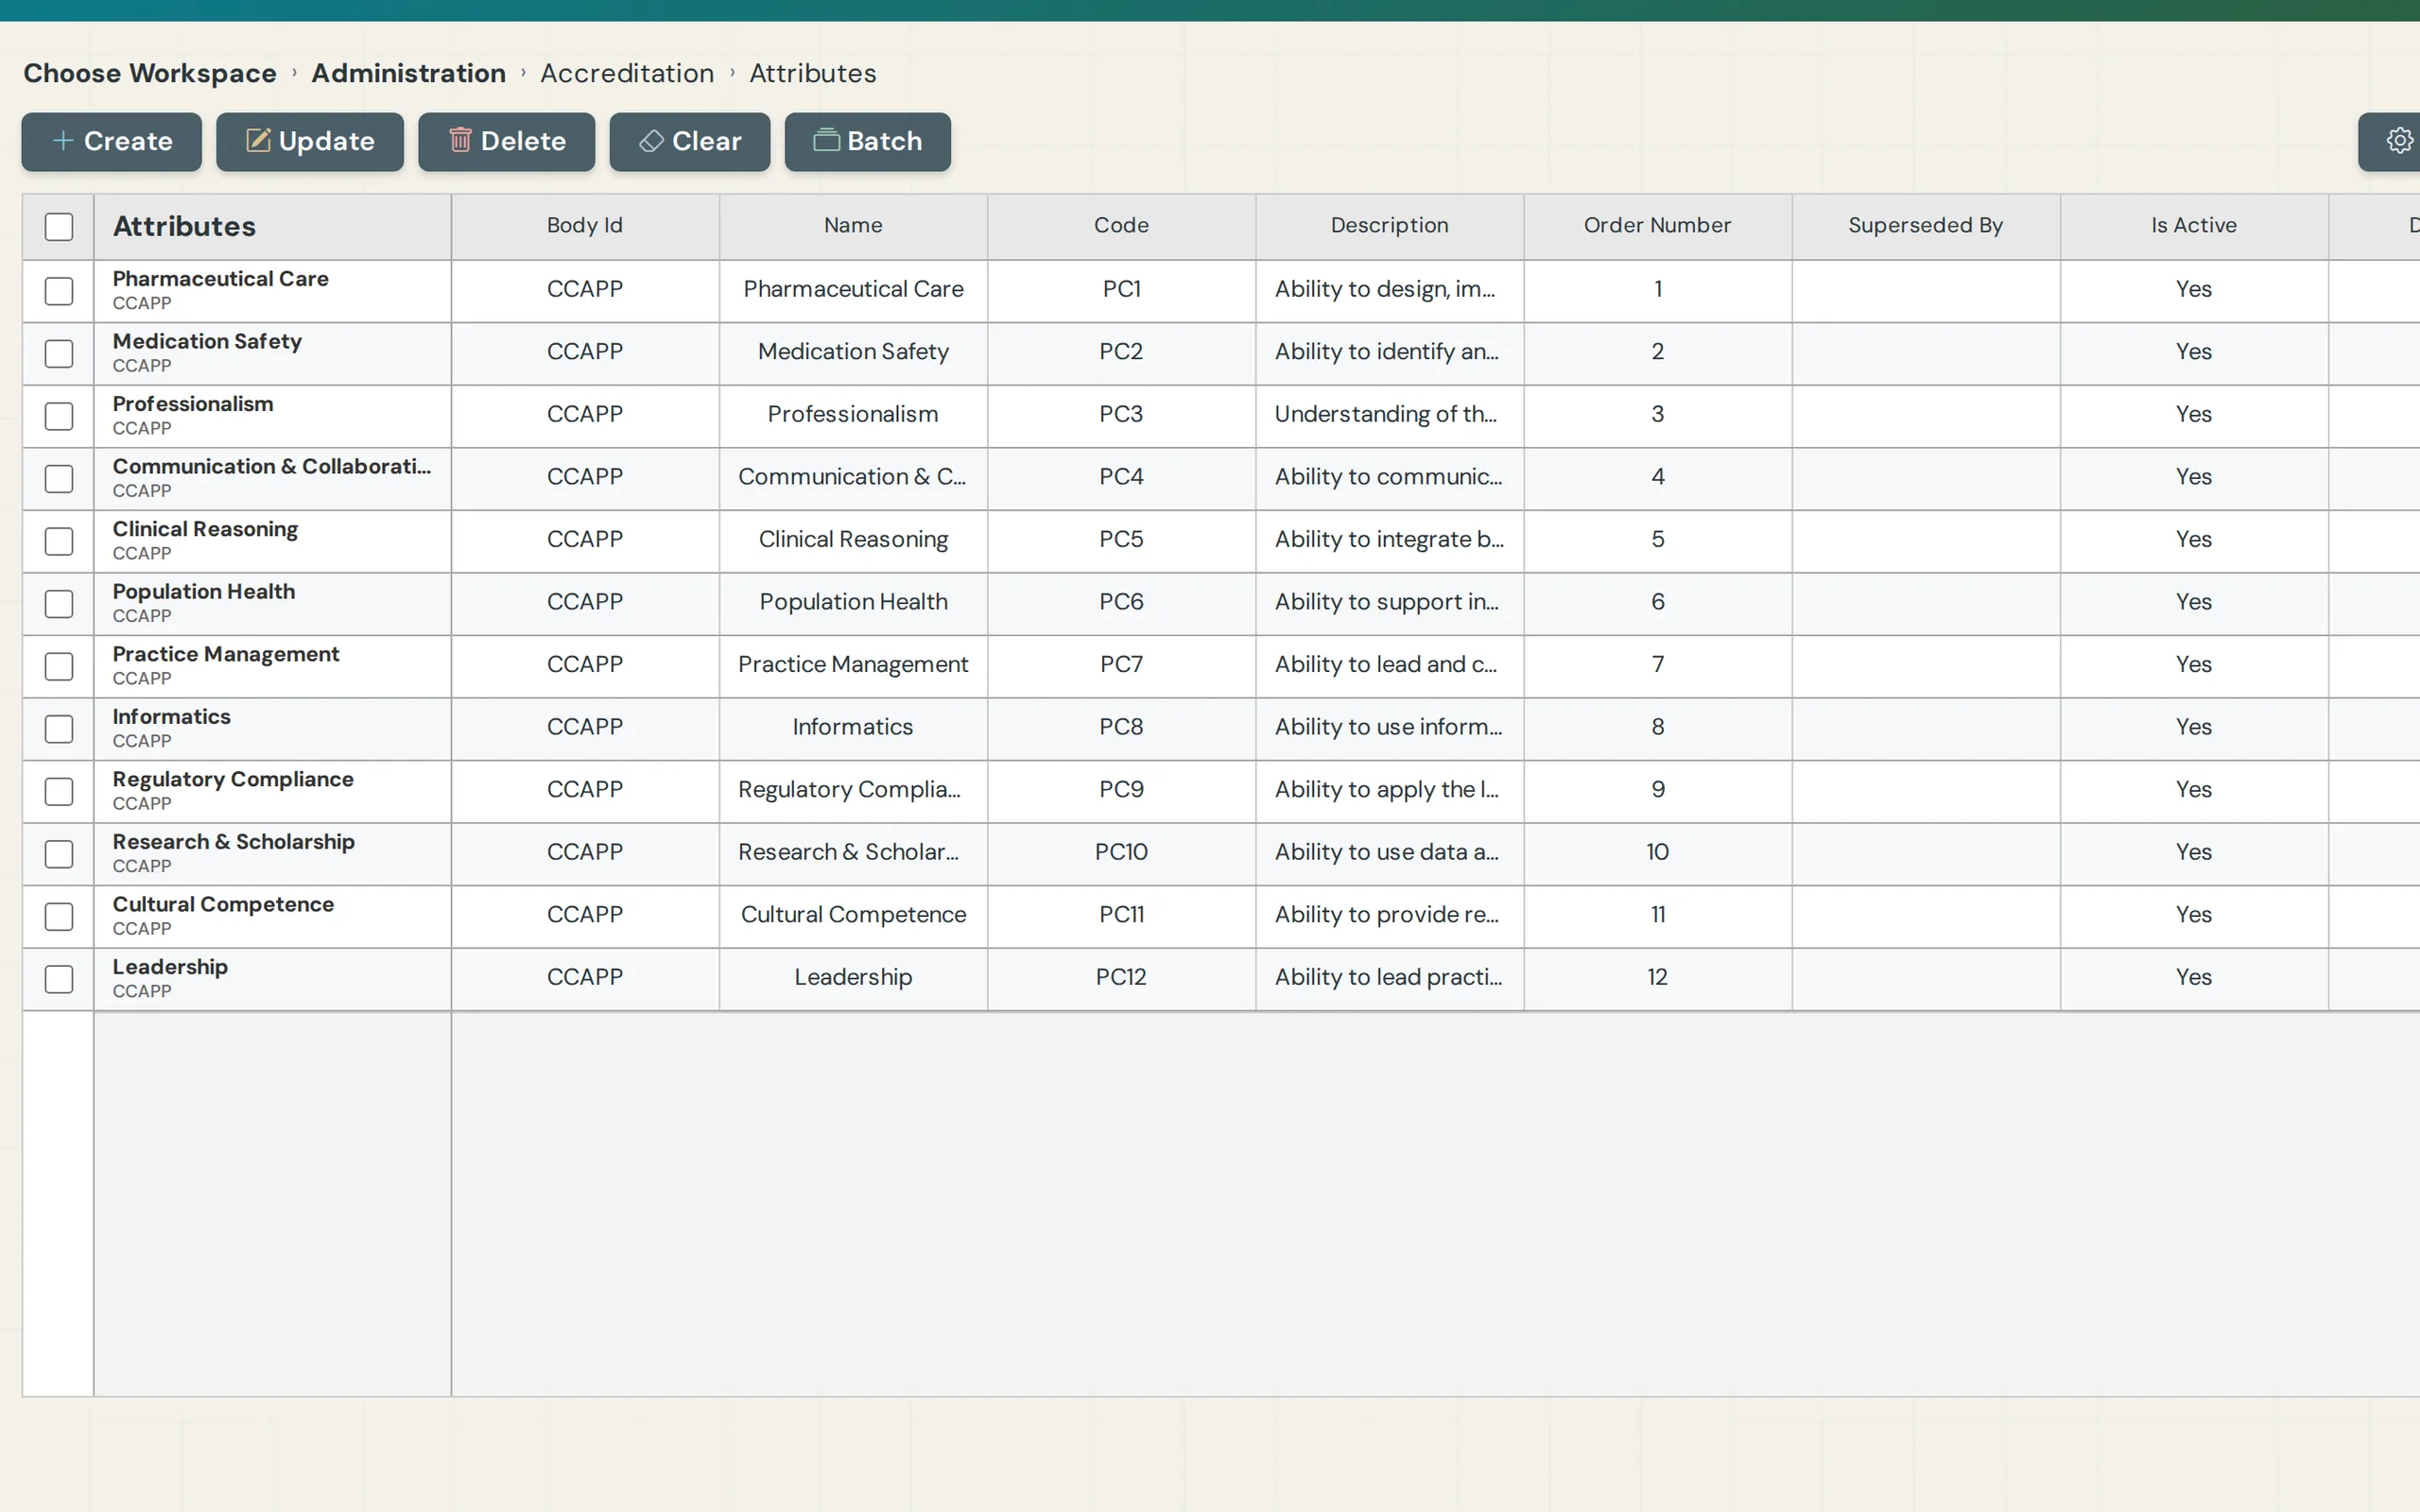This screenshot has height=1512, width=2420.
Task: Click the Is Active column header
Action: click(2193, 225)
